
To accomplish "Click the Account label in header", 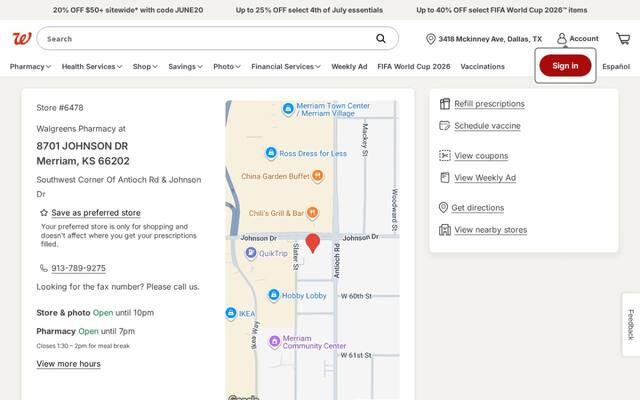I will (584, 38).
